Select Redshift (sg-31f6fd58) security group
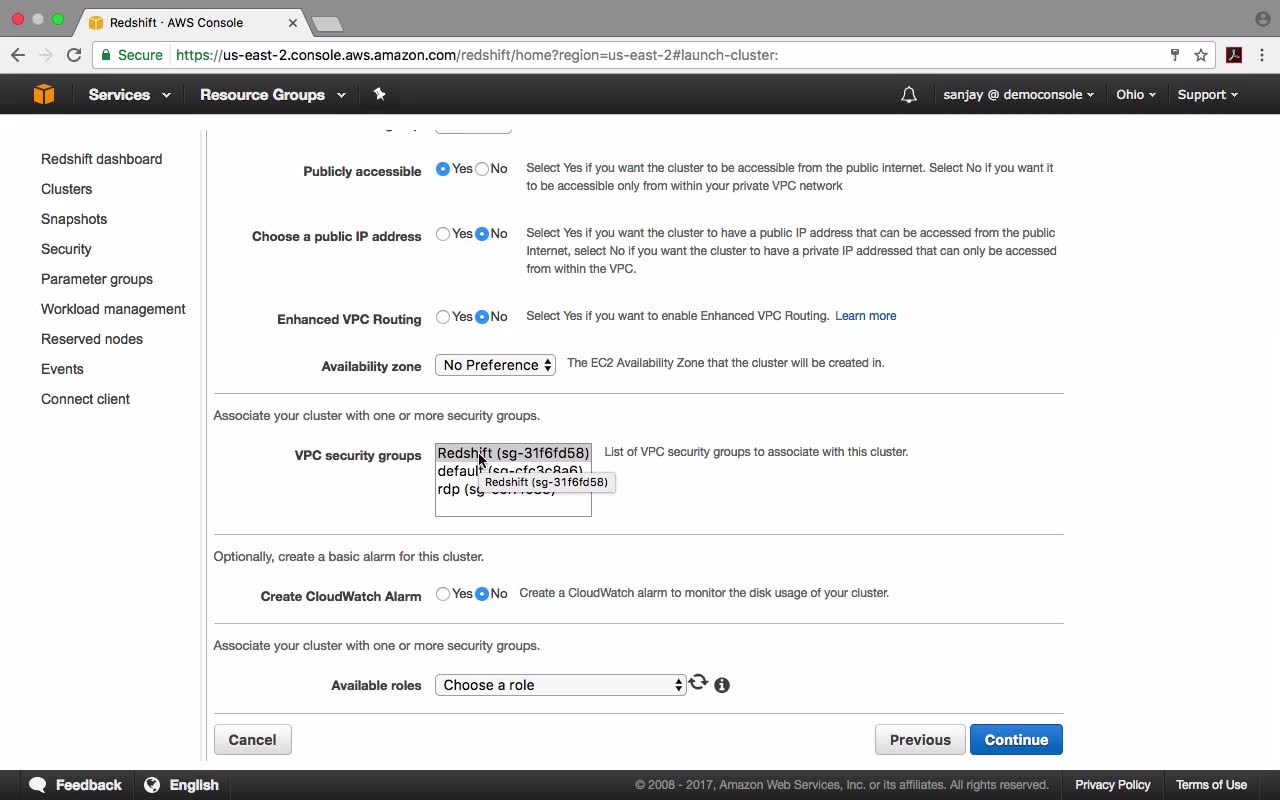This screenshot has width=1280, height=800. pyautogui.click(x=513, y=453)
